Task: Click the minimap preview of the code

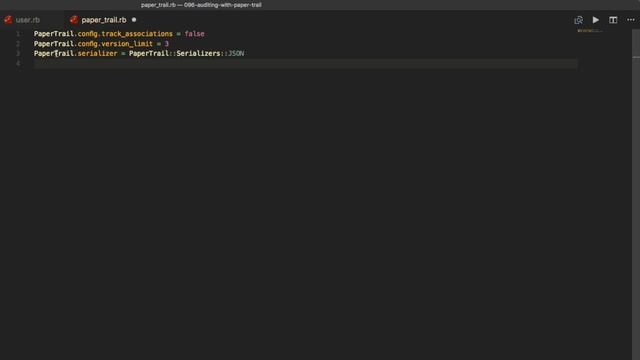Action: 590,31
